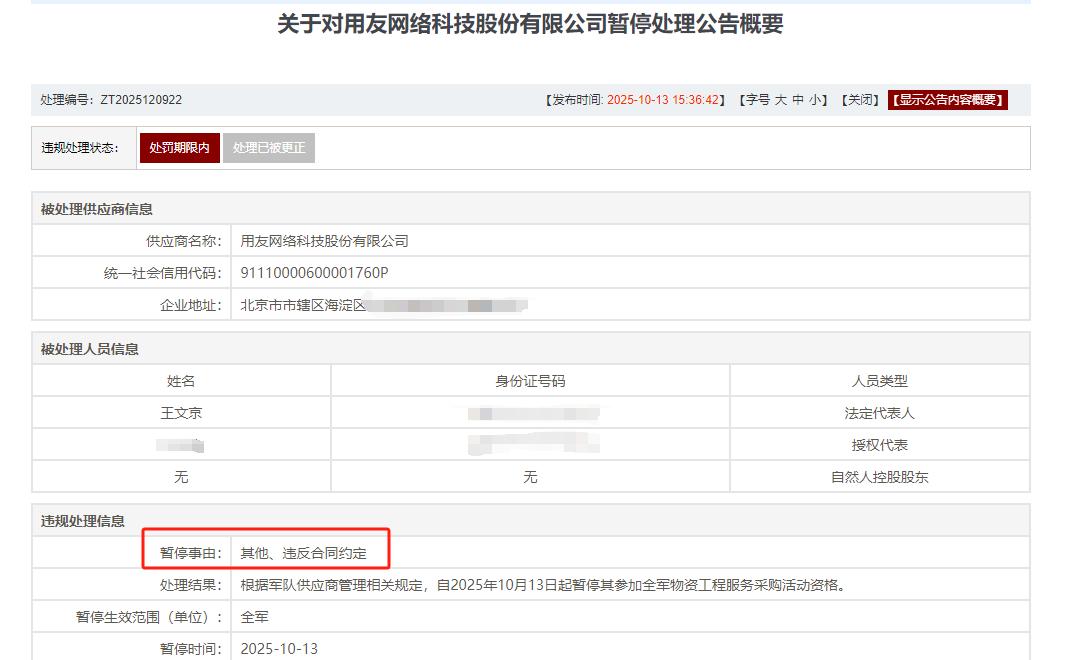Click the 暂停生效范围（单位） label
1066x660 pixels.
(149, 617)
